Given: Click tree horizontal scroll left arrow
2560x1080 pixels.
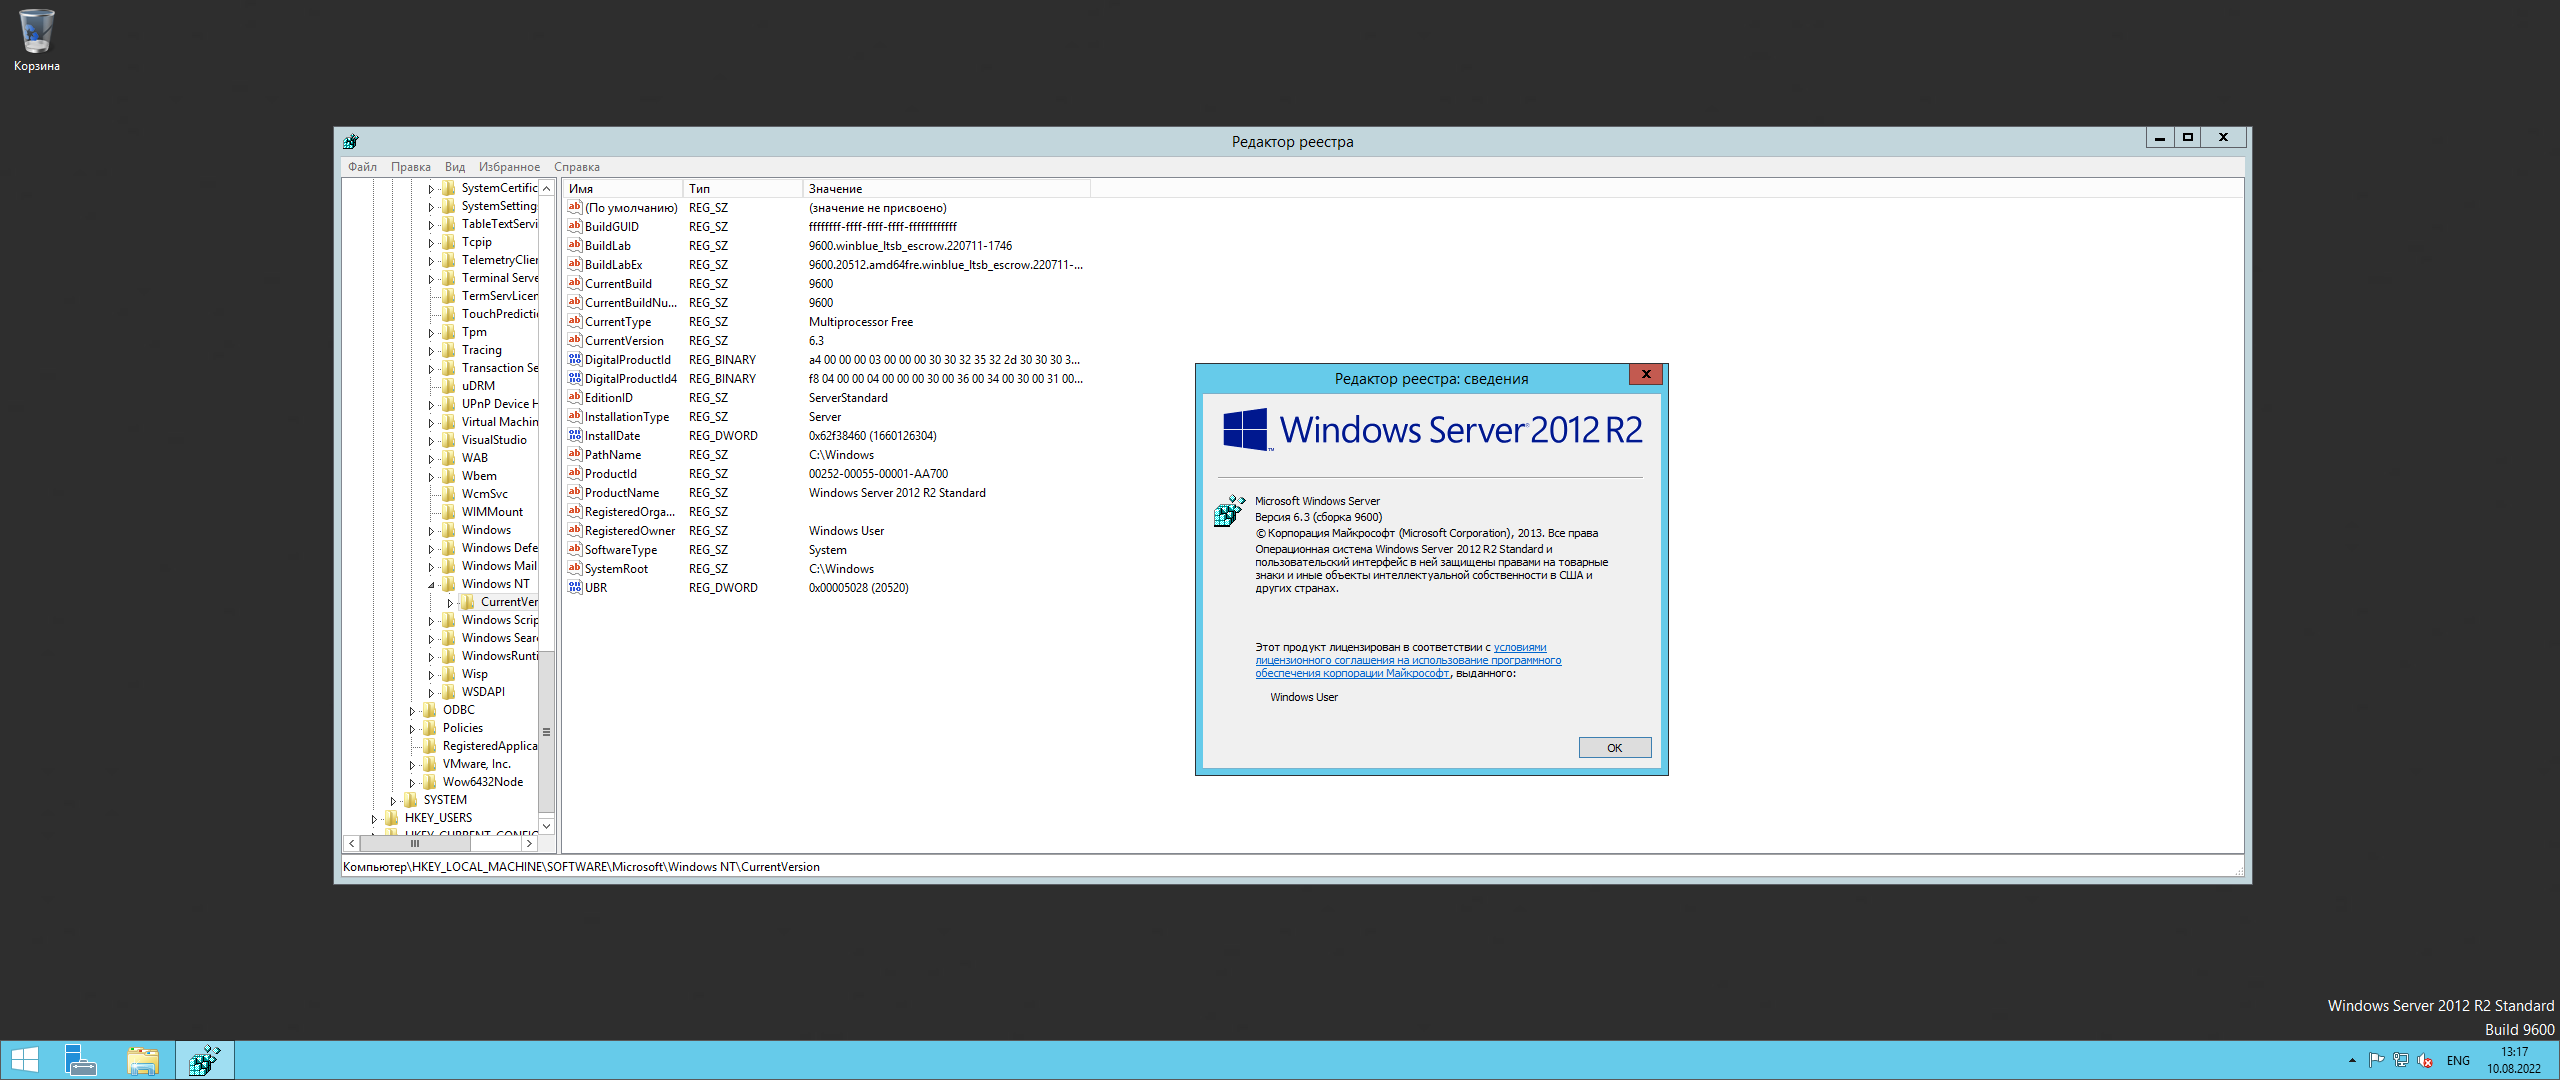Looking at the screenshot, I should pos(351,844).
